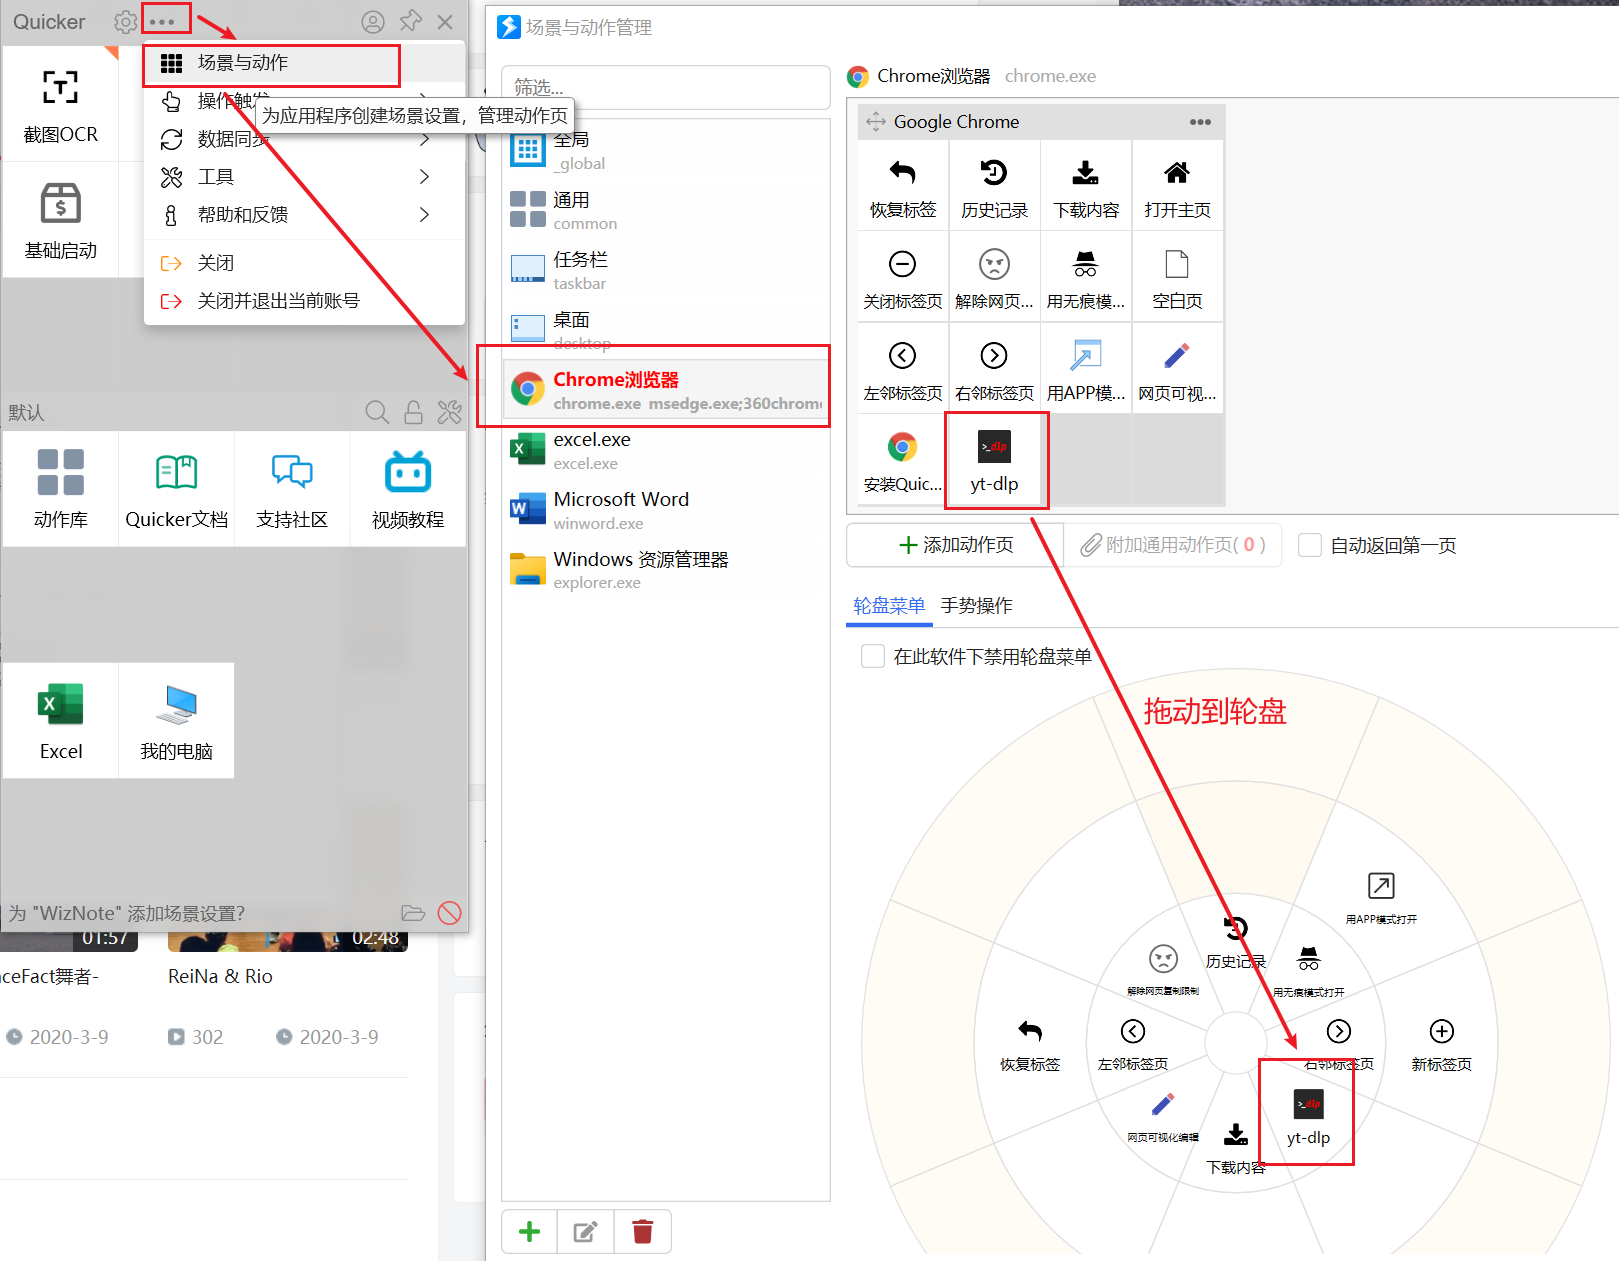Select the 任务栏 taskbar scene

(666, 270)
